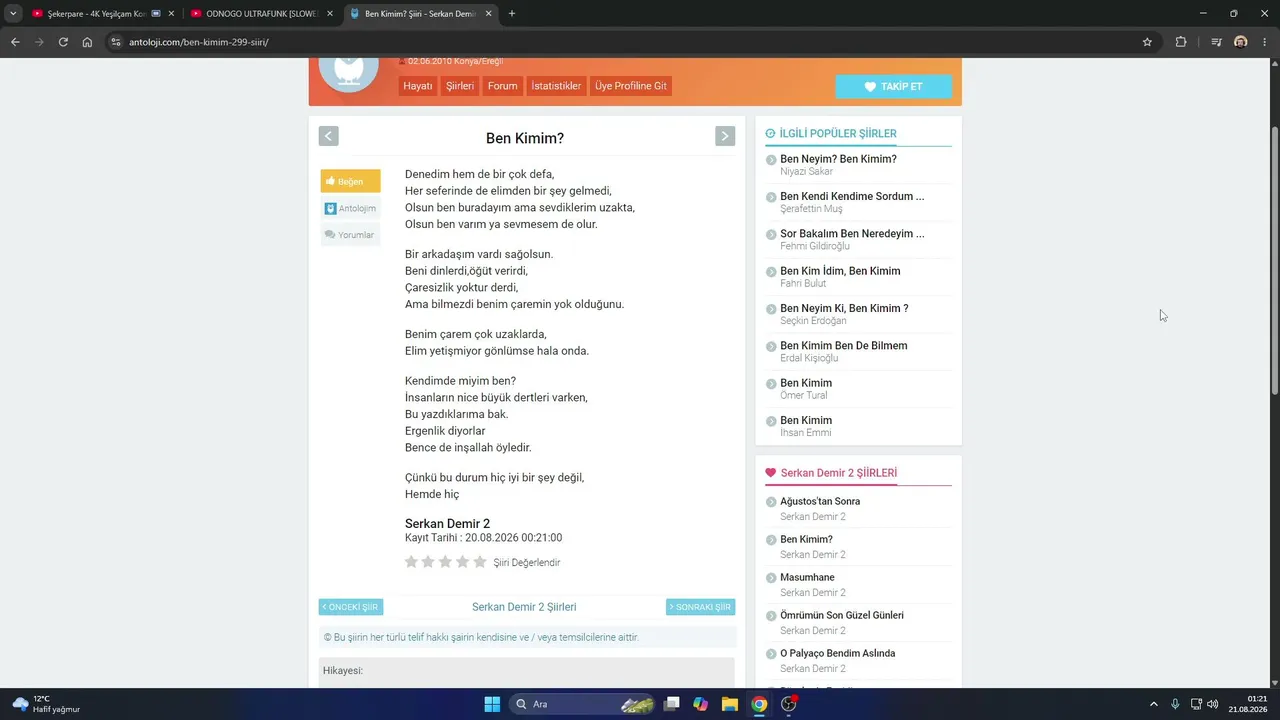This screenshot has height=720, width=1280.
Task: Expand the tab search dropdown
Action: (x=12, y=14)
